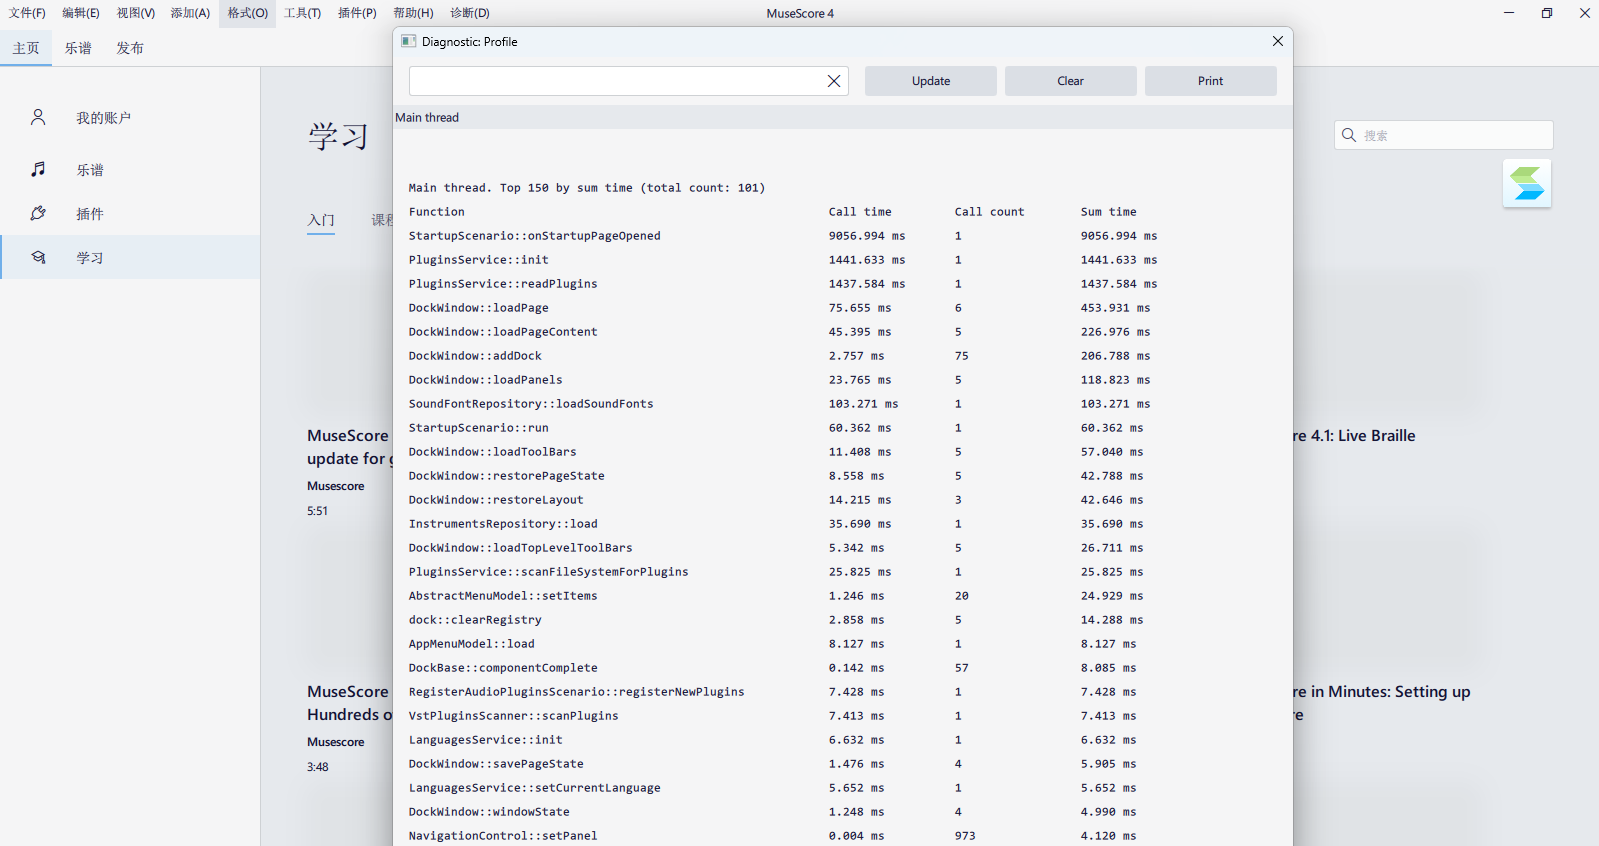Click the music note scores icon
Image resolution: width=1599 pixels, height=846 pixels.
[x=38, y=169]
